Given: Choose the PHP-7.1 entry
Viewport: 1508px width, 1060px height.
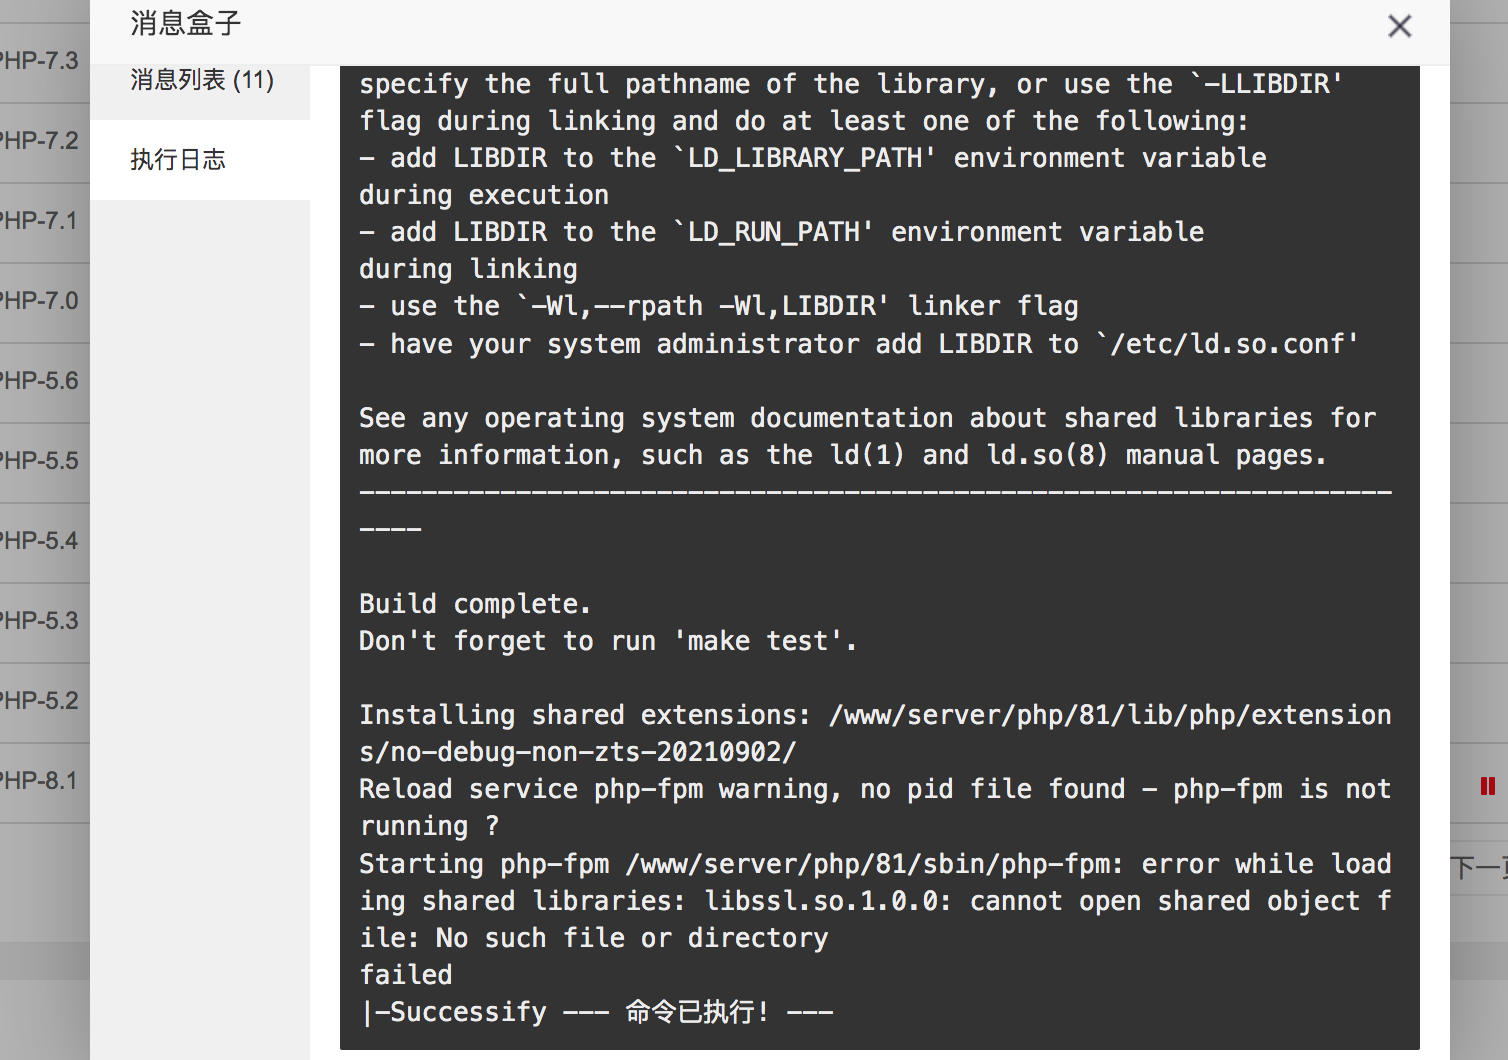Looking at the screenshot, I should click(x=39, y=221).
